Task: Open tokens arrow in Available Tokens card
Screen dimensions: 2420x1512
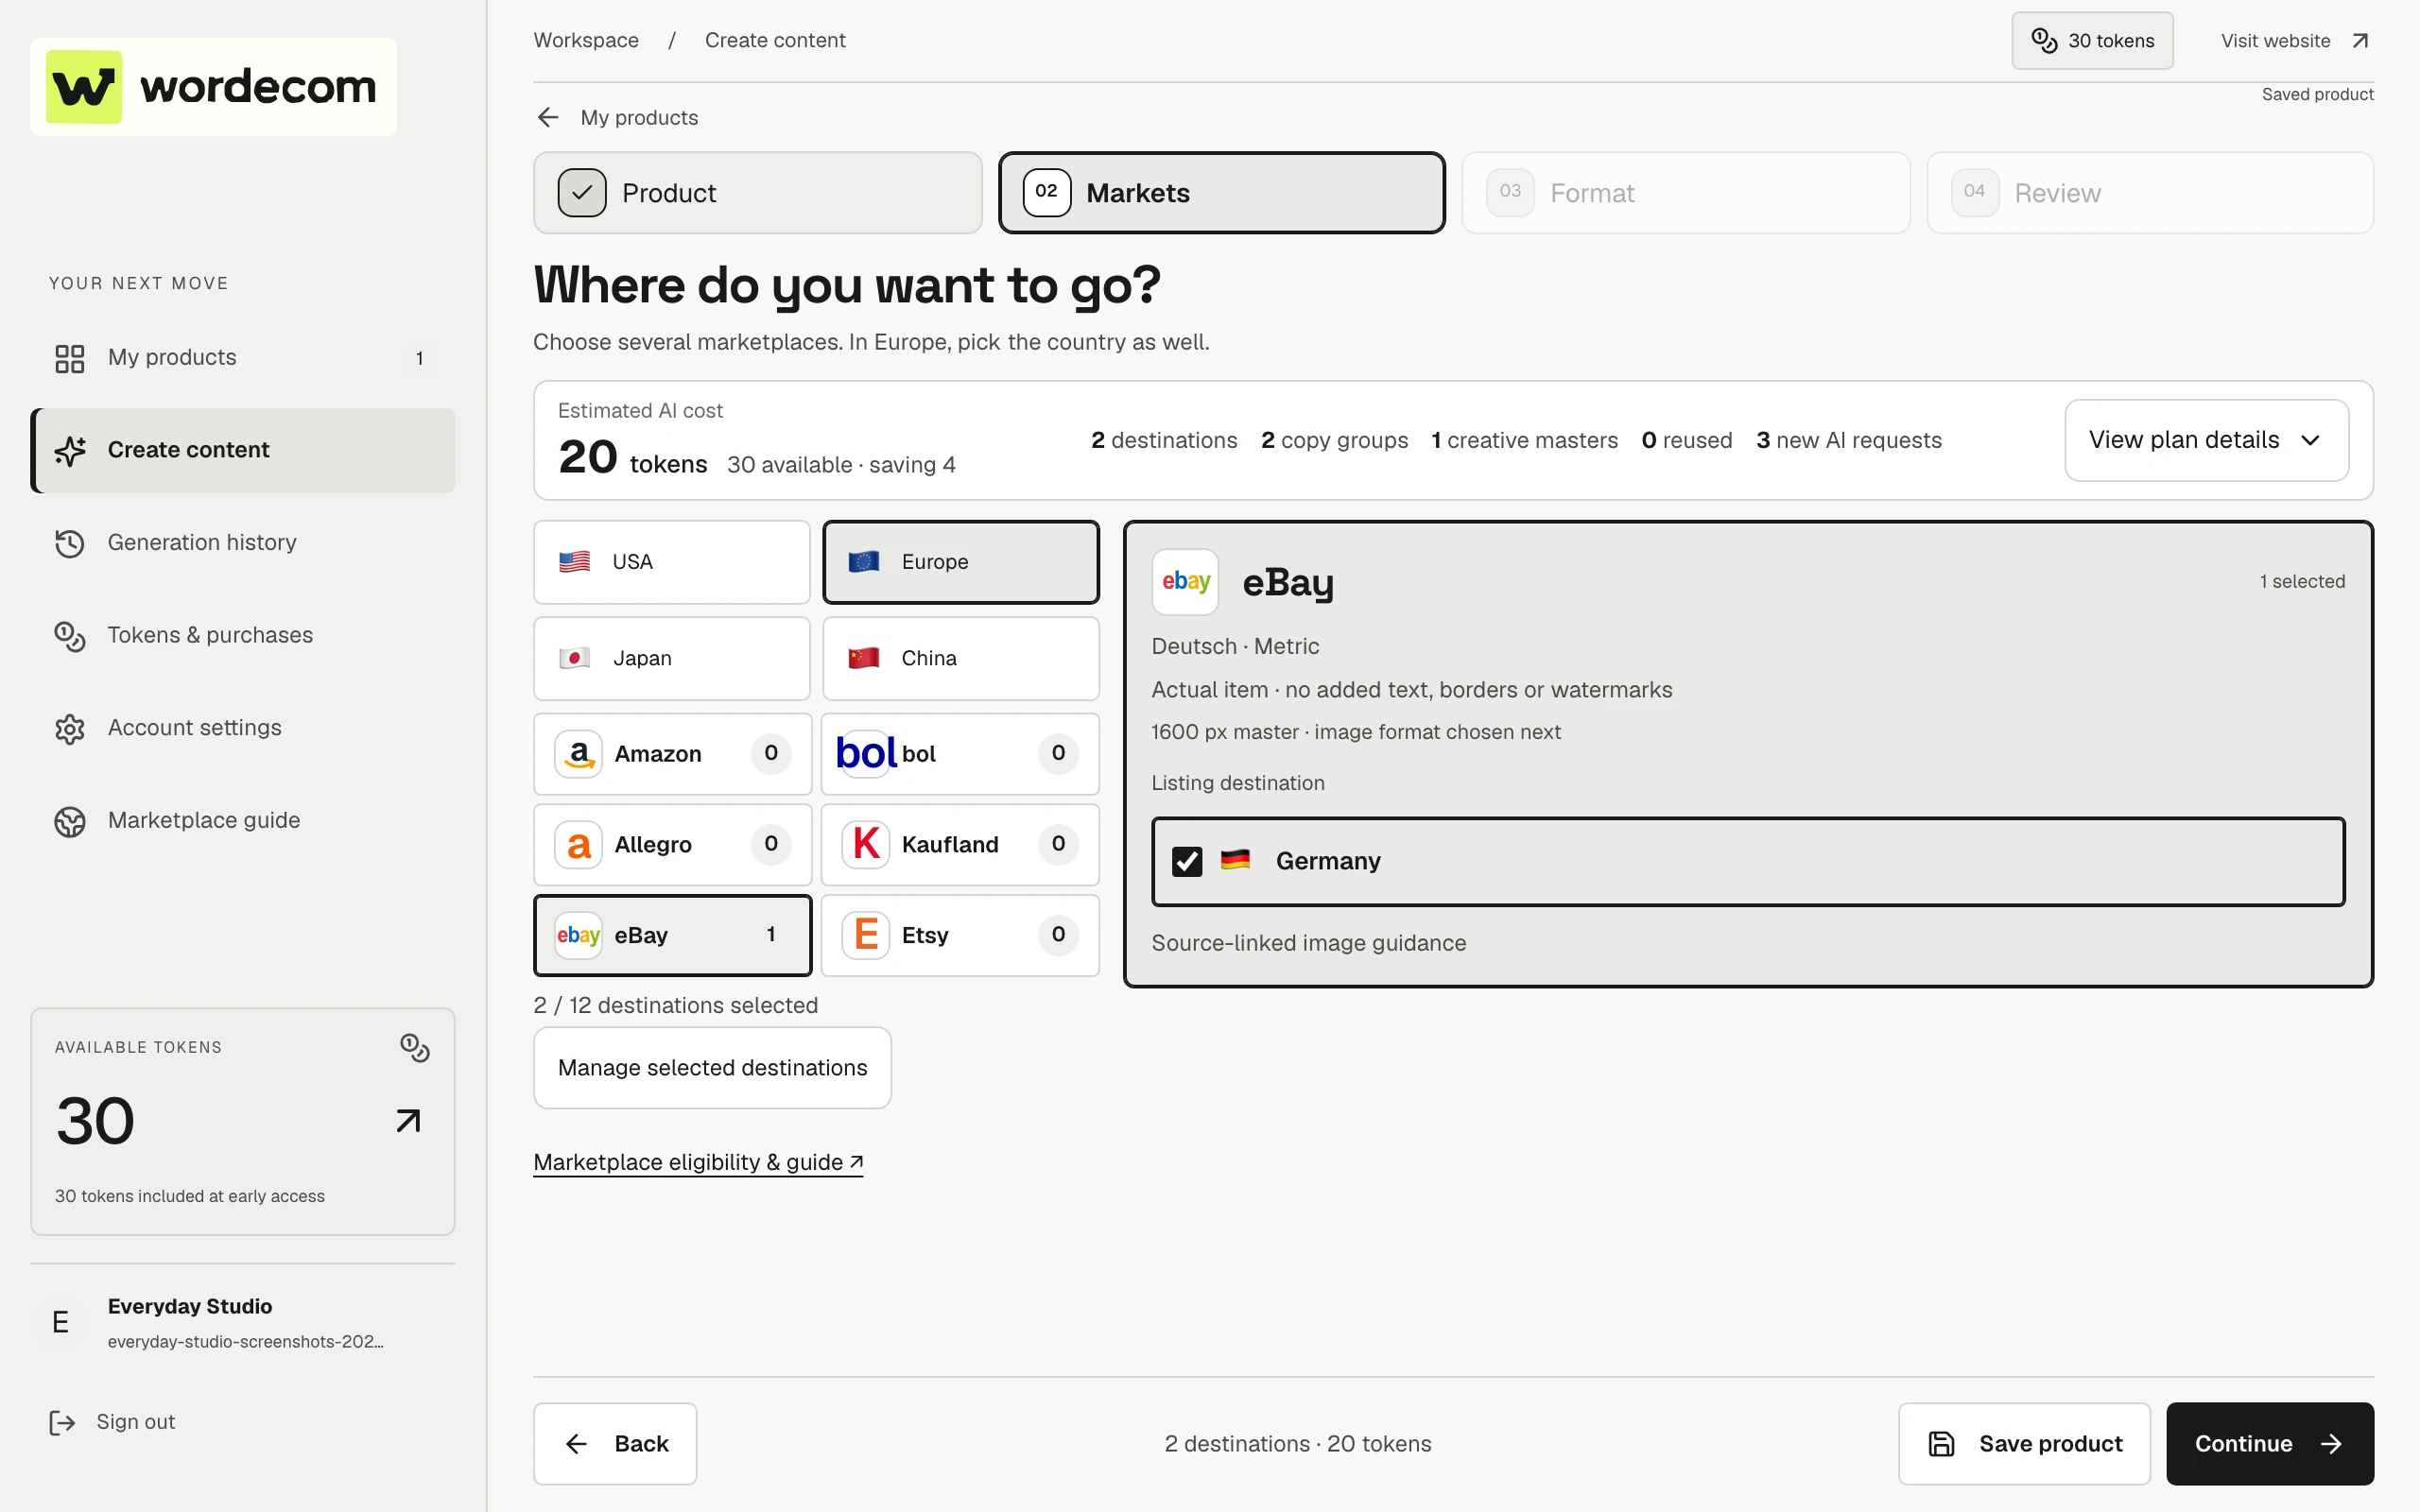Action: click(408, 1120)
